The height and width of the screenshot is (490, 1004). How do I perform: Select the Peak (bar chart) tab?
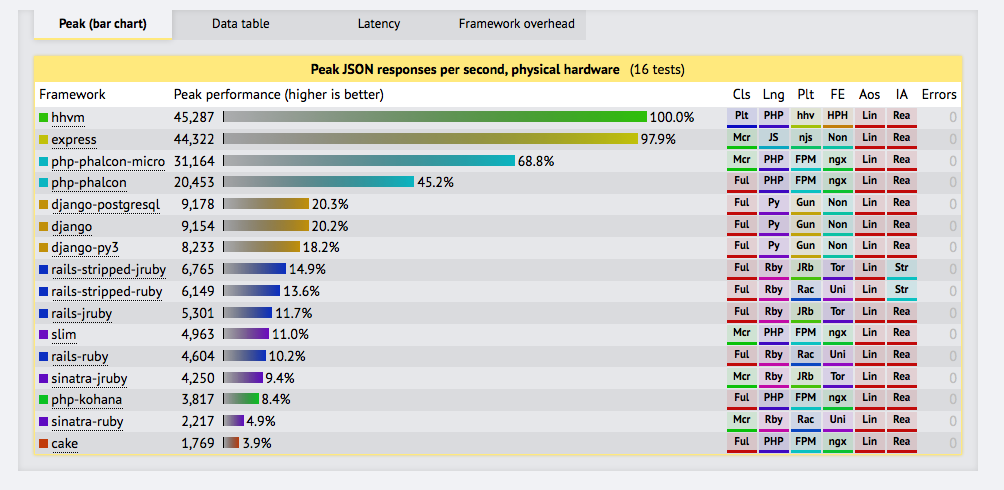pos(103,24)
